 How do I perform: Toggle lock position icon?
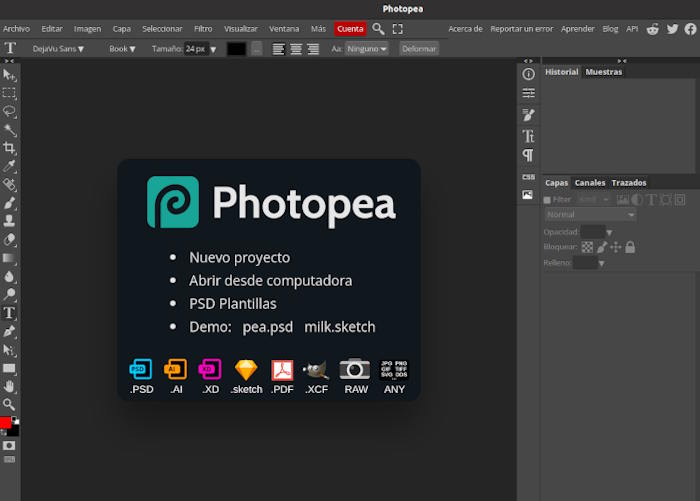tap(616, 247)
